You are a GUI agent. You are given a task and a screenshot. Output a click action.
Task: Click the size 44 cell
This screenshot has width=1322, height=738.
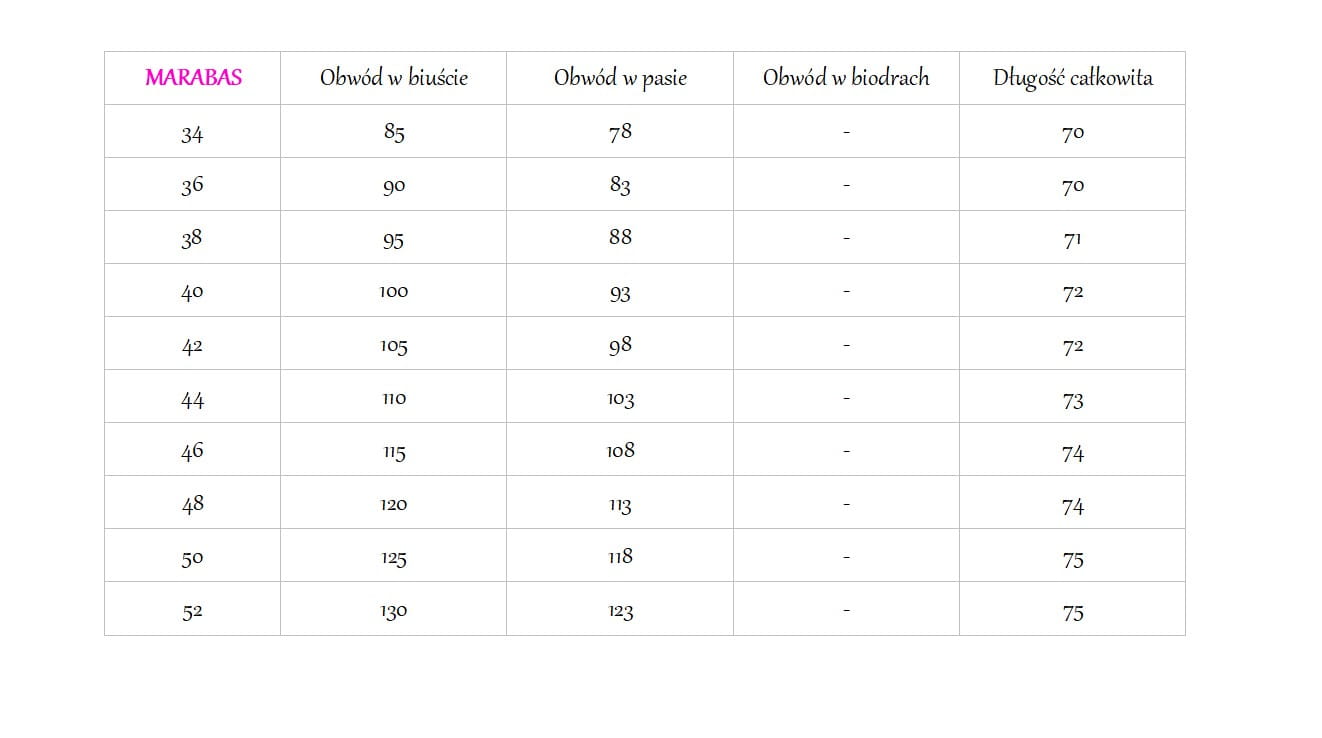[x=192, y=399]
